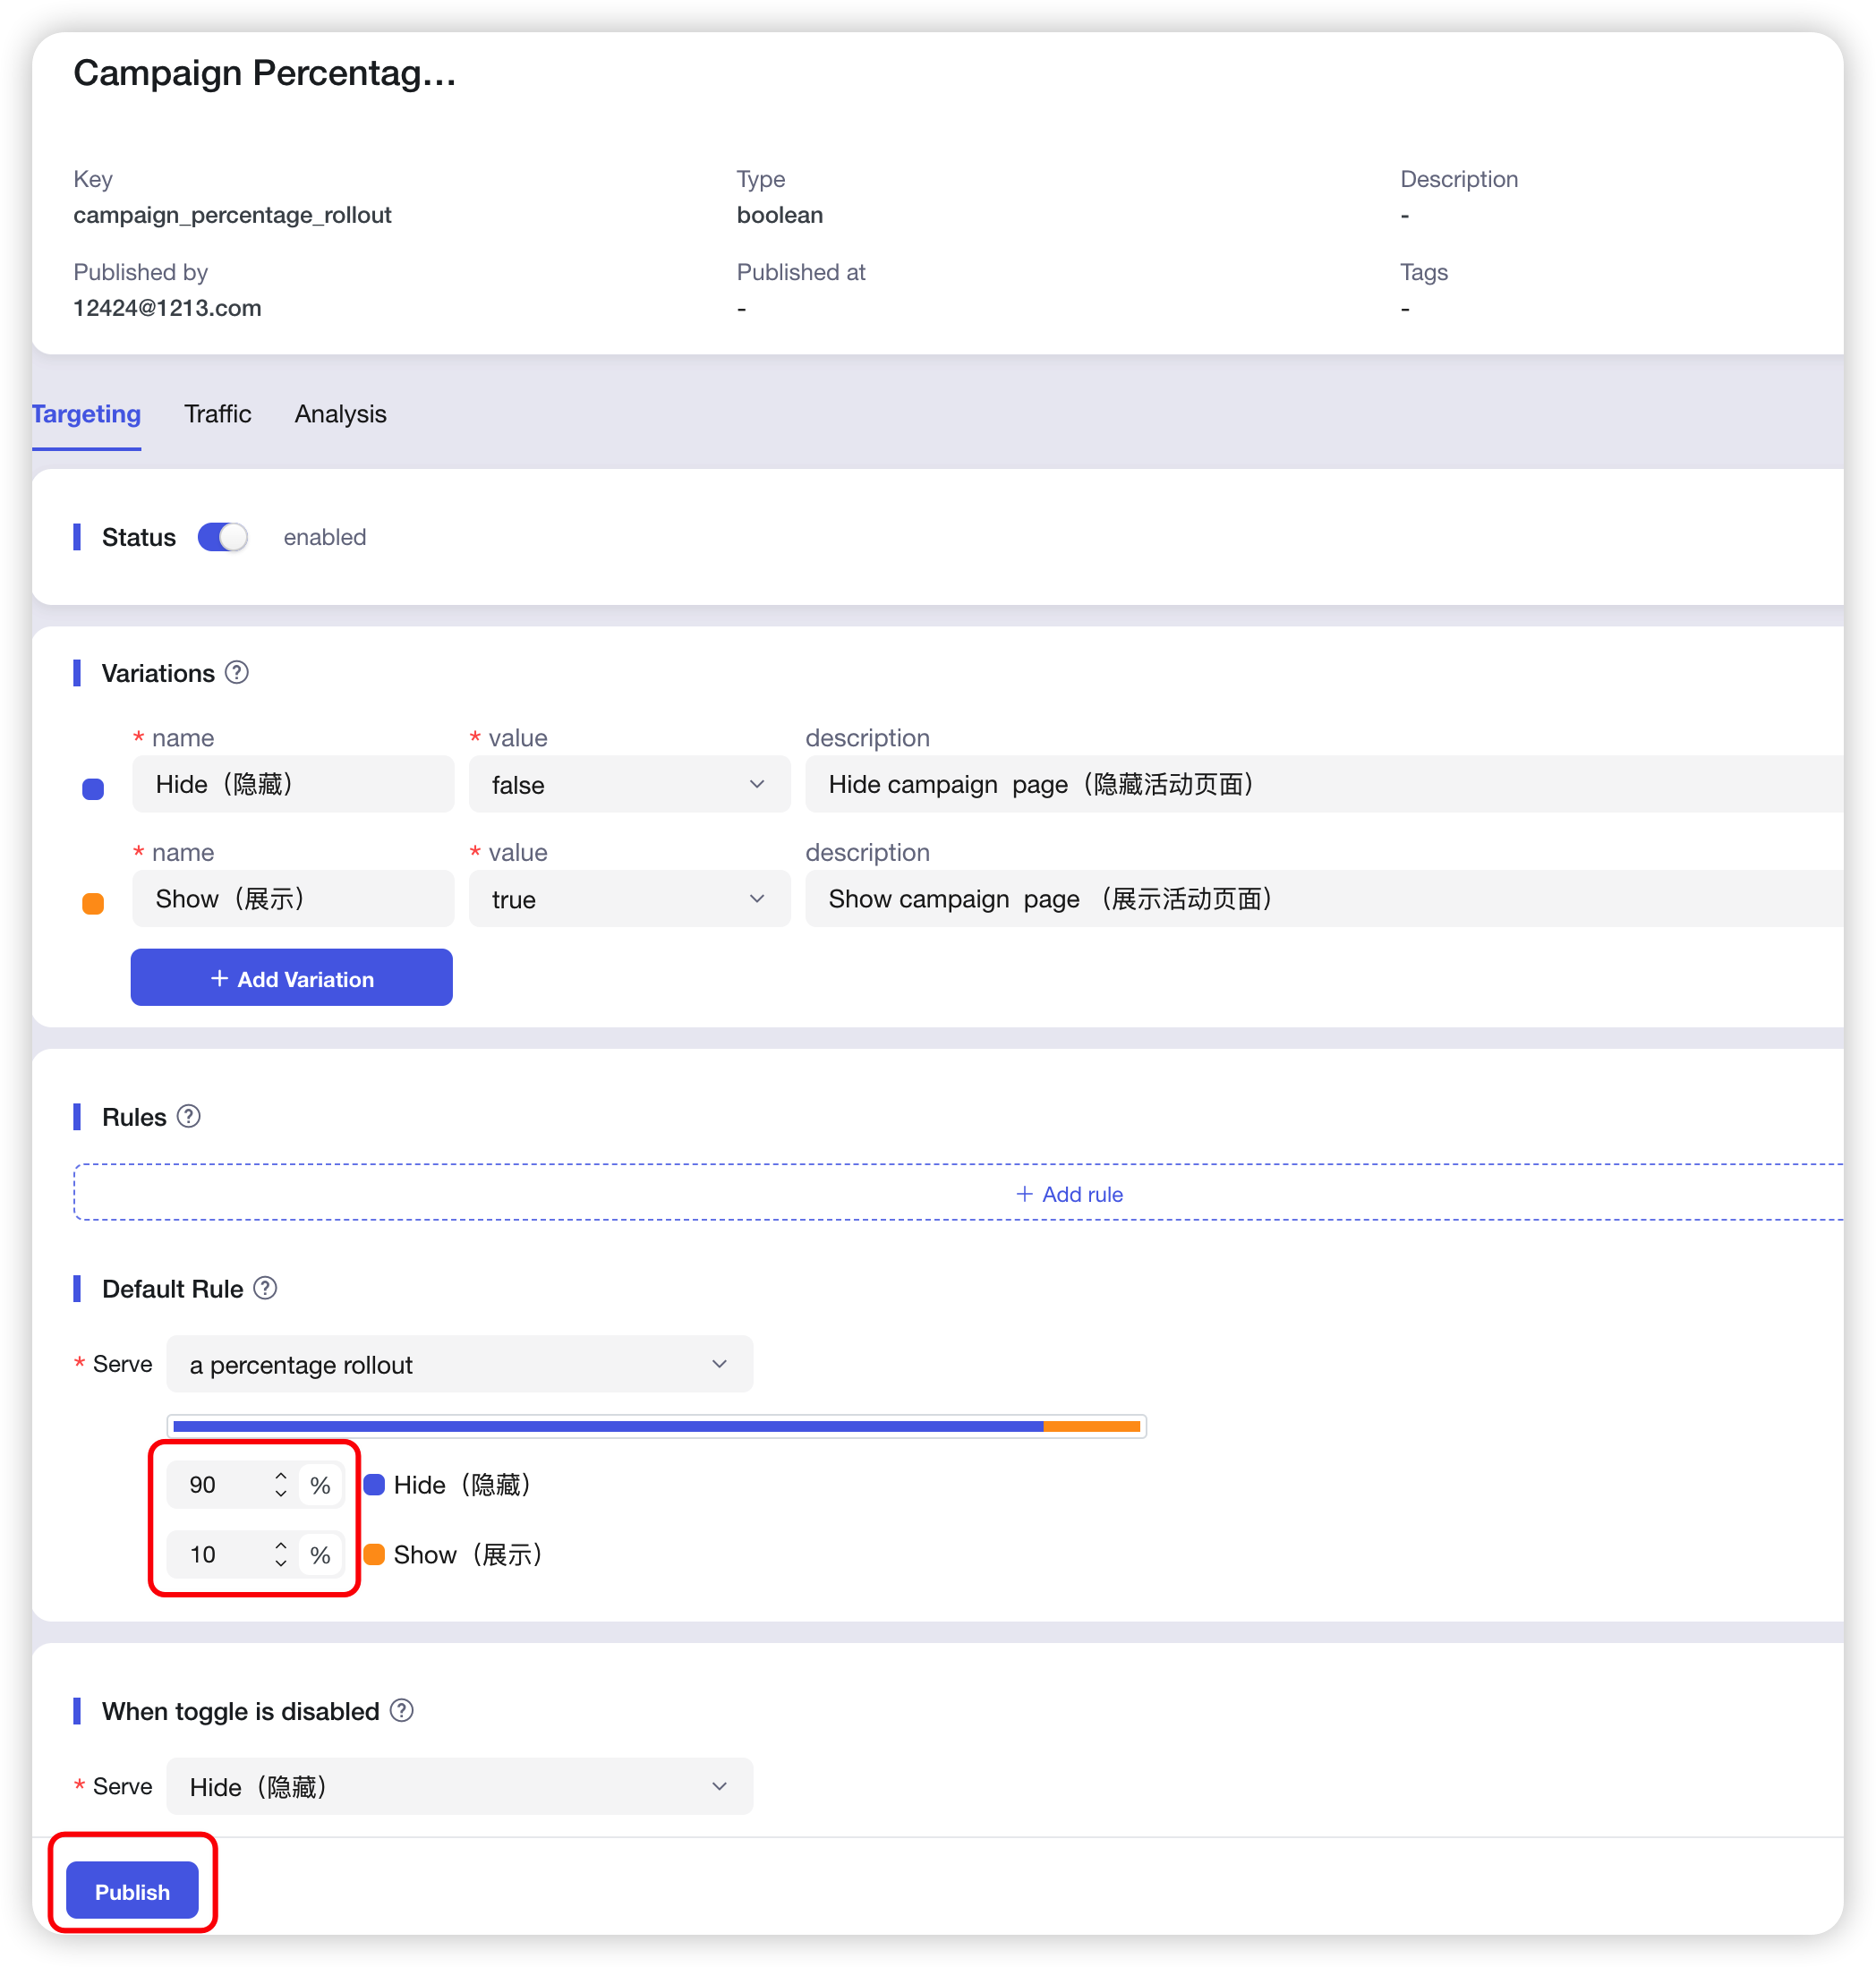Click orange color square of Show variation row
This screenshot has height=1967, width=1876.
[x=93, y=903]
